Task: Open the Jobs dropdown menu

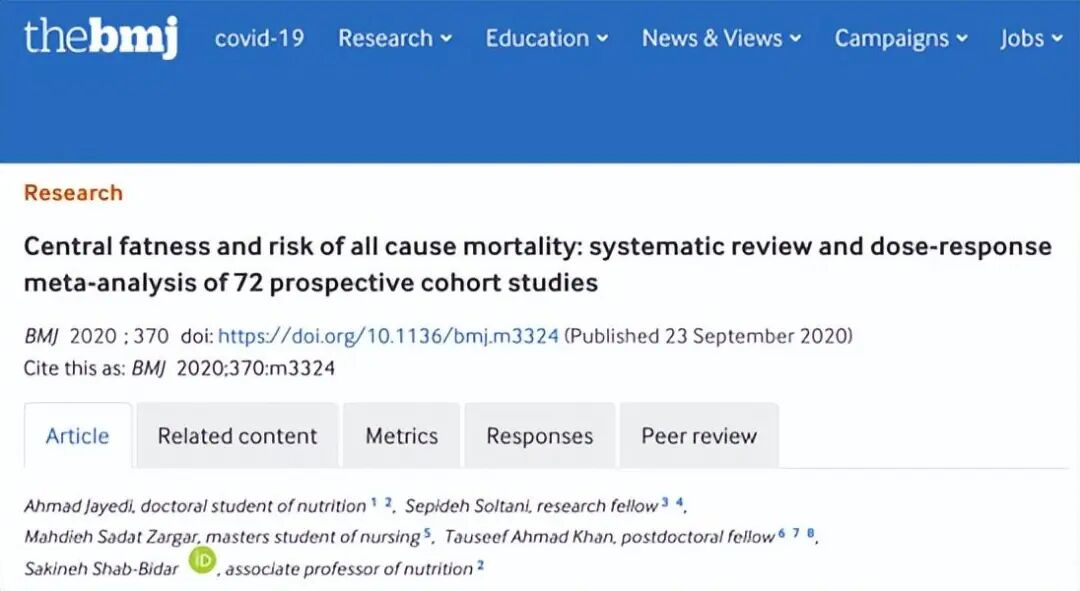Action: click(1032, 38)
